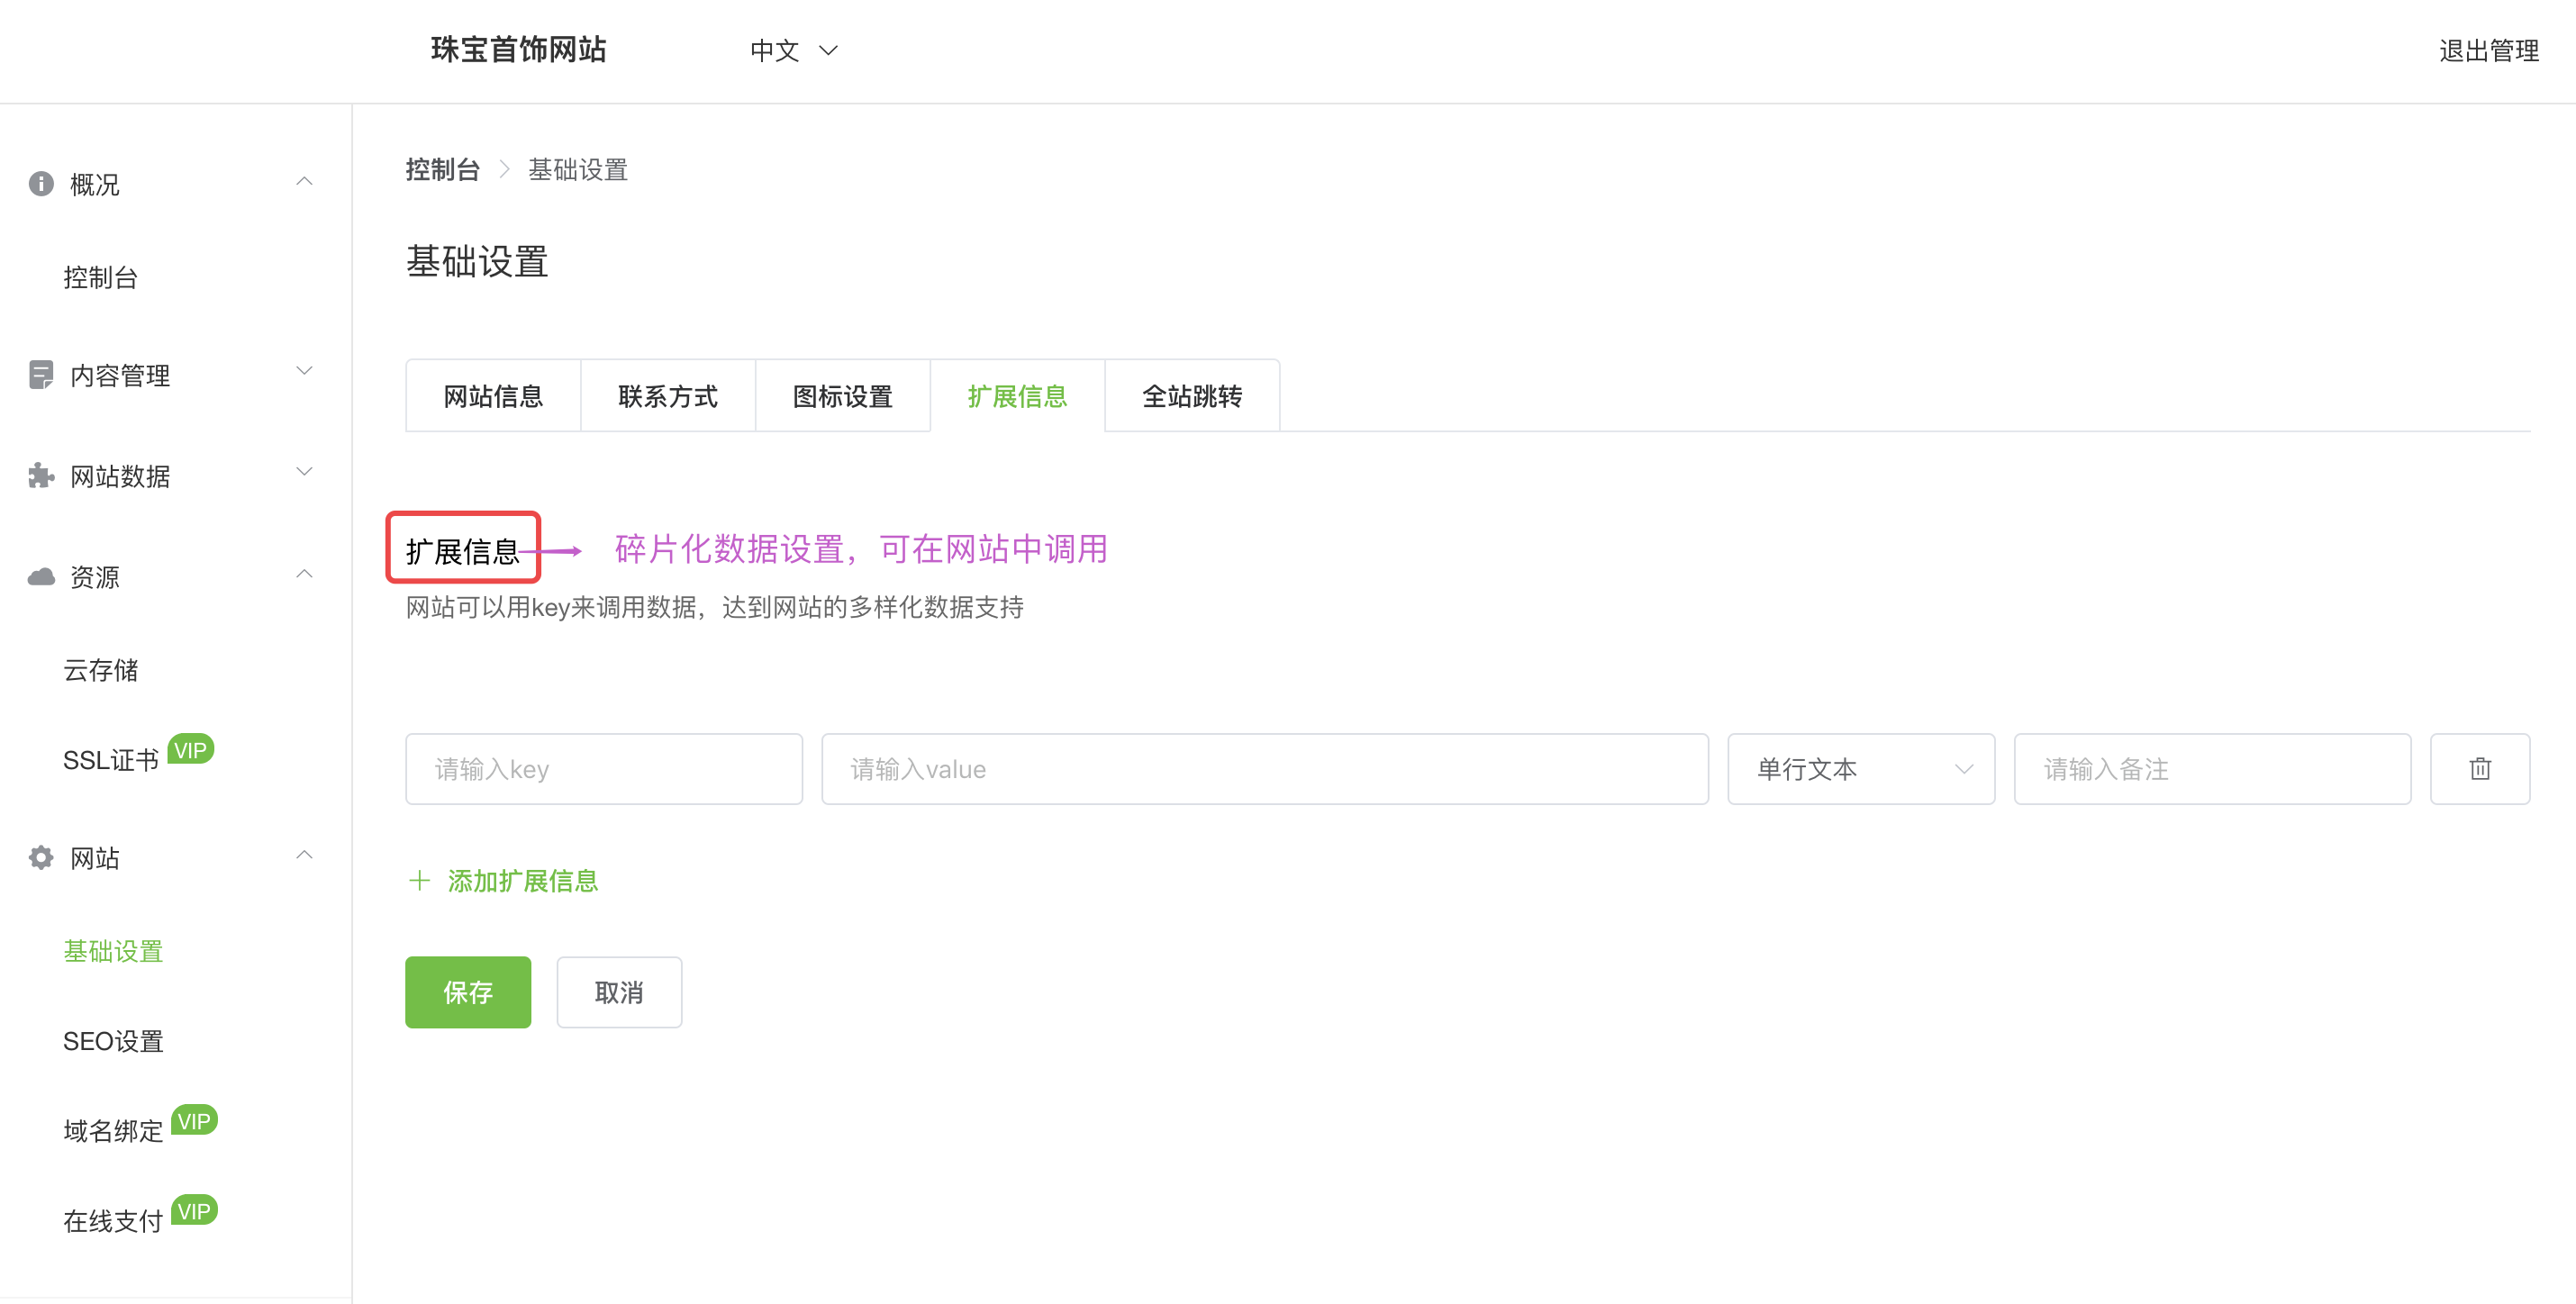The image size is (2576, 1304).
Task: Open 在线支付 in the sidebar
Action: coord(113,1221)
